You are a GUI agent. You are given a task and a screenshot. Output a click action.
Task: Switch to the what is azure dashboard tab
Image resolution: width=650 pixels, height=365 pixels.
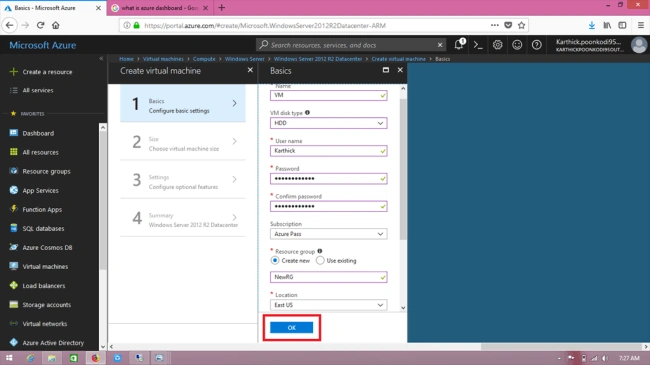(x=160, y=8)
